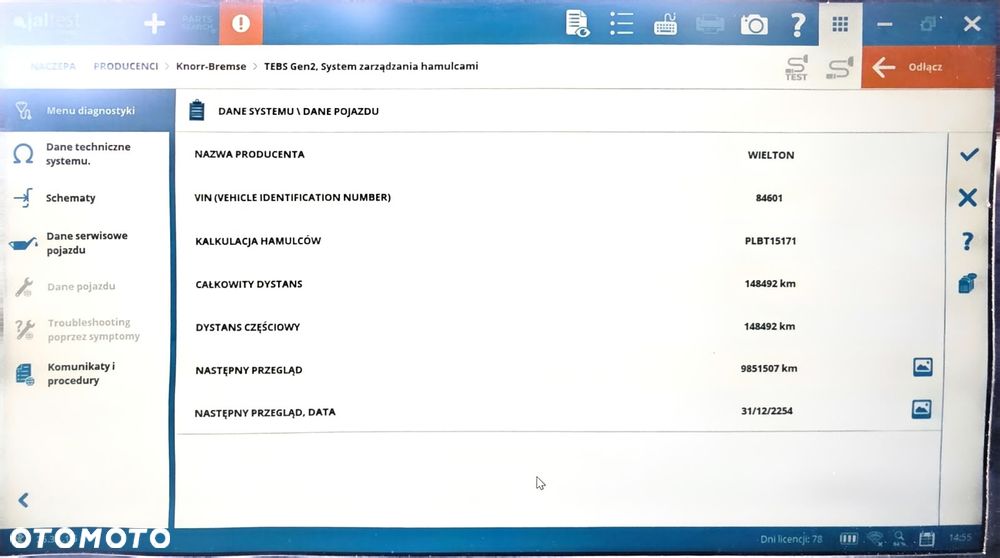This screenshot has height=558, width=1000.
Task: Confirm with the blue checkmark button
Action: pos(969,154)
